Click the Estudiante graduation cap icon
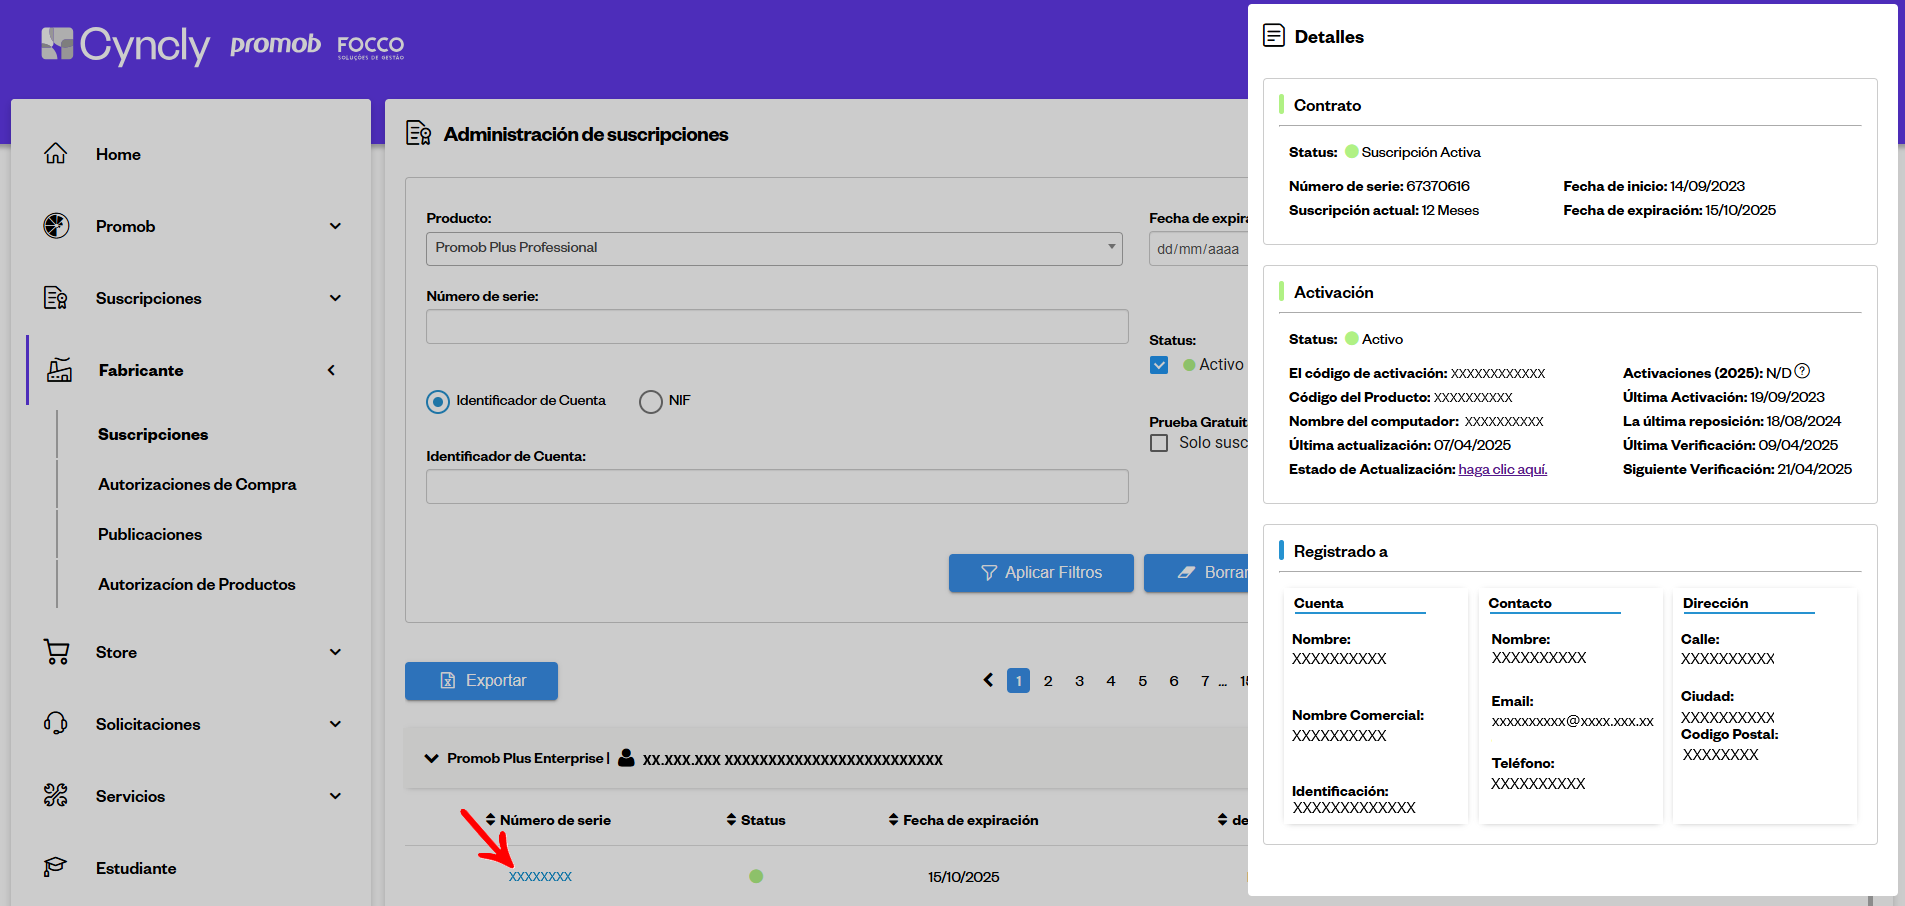This screenshot has height=906, width=1905. click(x=56, y=867)
